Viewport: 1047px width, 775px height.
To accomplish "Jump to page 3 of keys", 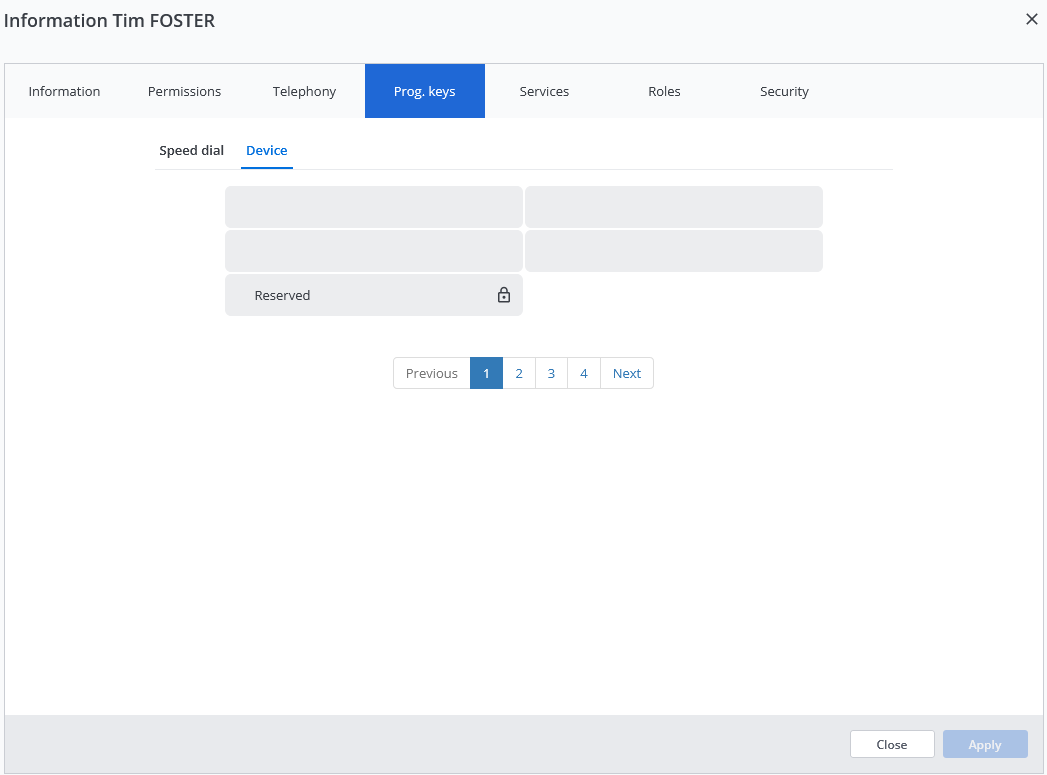I will click(551, 373).
